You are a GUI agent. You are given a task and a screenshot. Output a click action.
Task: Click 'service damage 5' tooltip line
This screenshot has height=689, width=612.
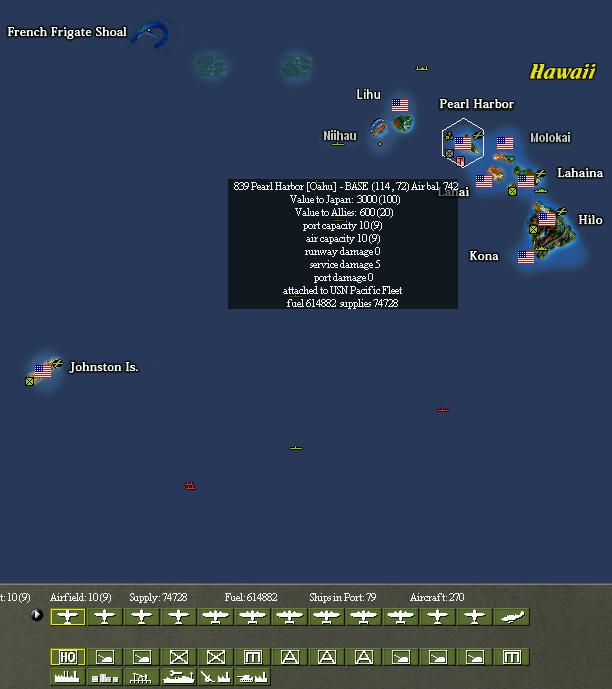click(344, 265)
